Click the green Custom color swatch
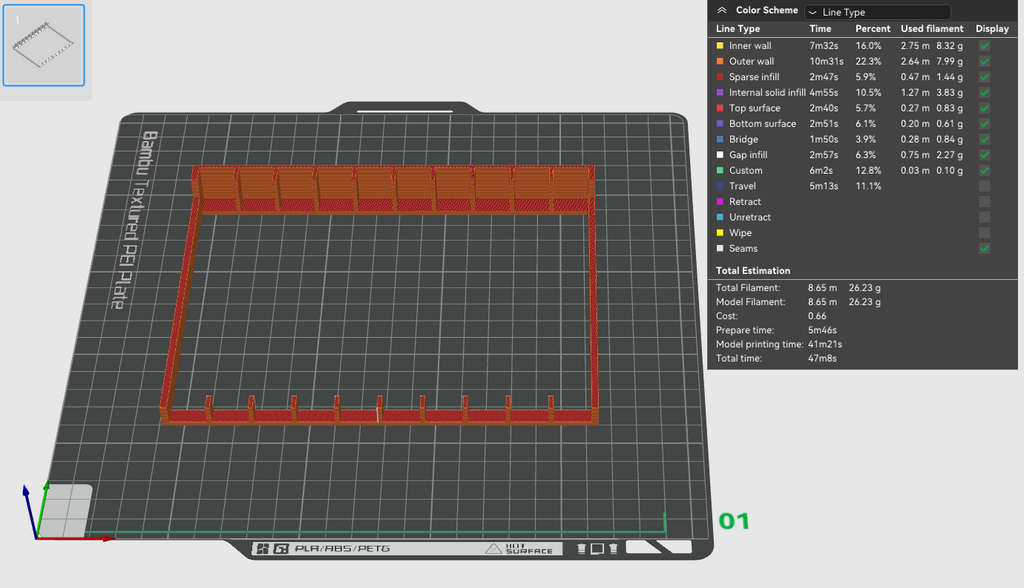The width and height of the screenshot is (1024, 588). 720,171
